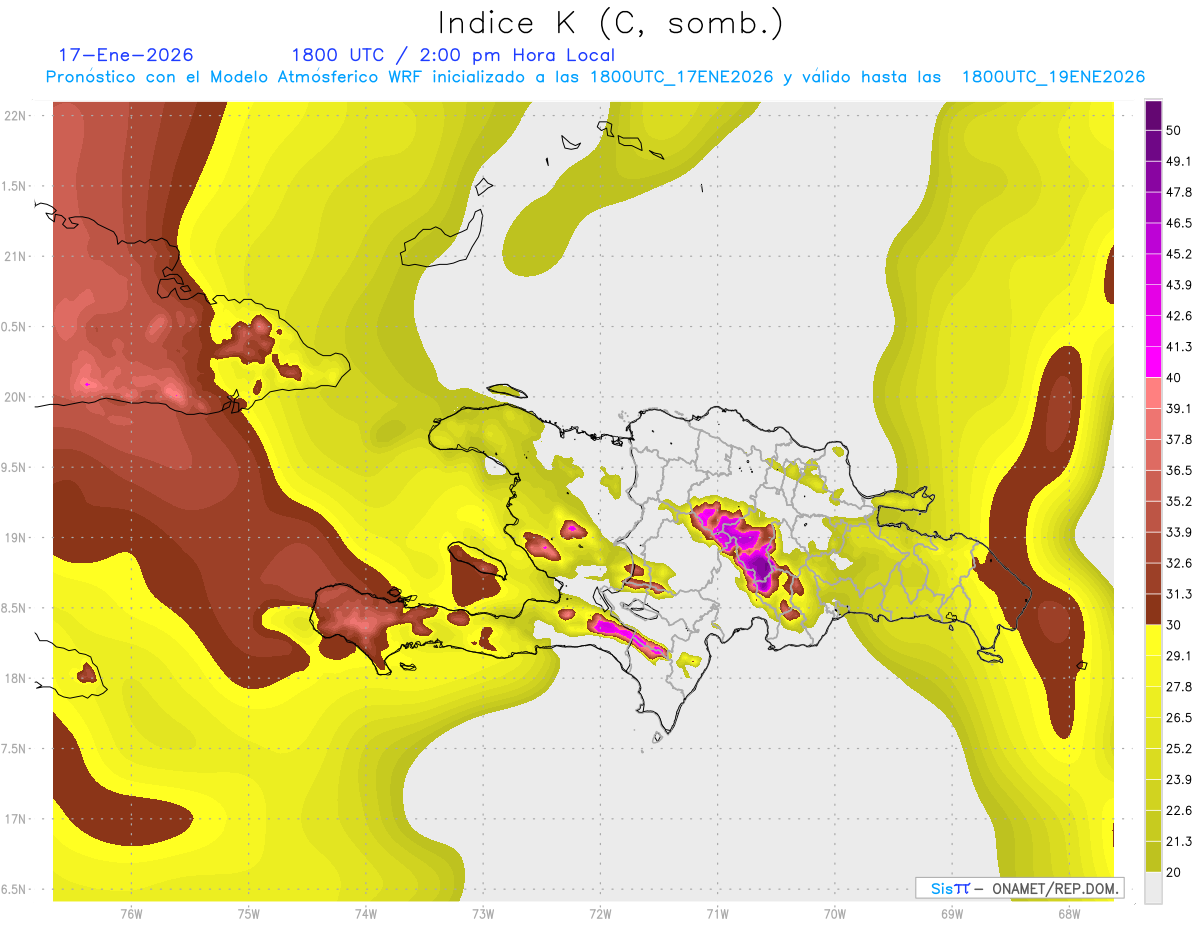Click the colorbar value "37.8"
The height and width of the screenshot is (927, 1200).
(x=1179, y=440)
